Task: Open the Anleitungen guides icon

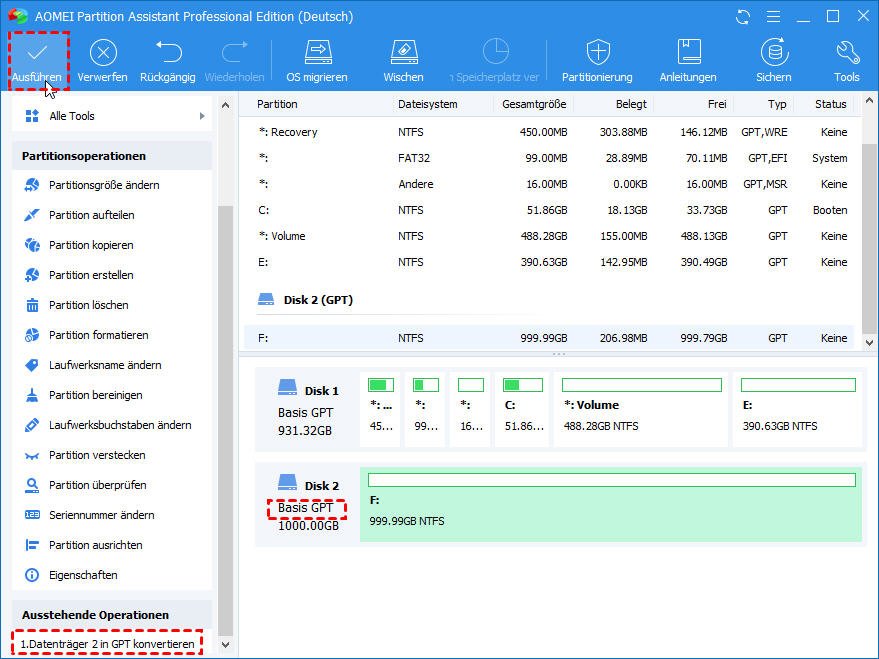Action: 688,53
